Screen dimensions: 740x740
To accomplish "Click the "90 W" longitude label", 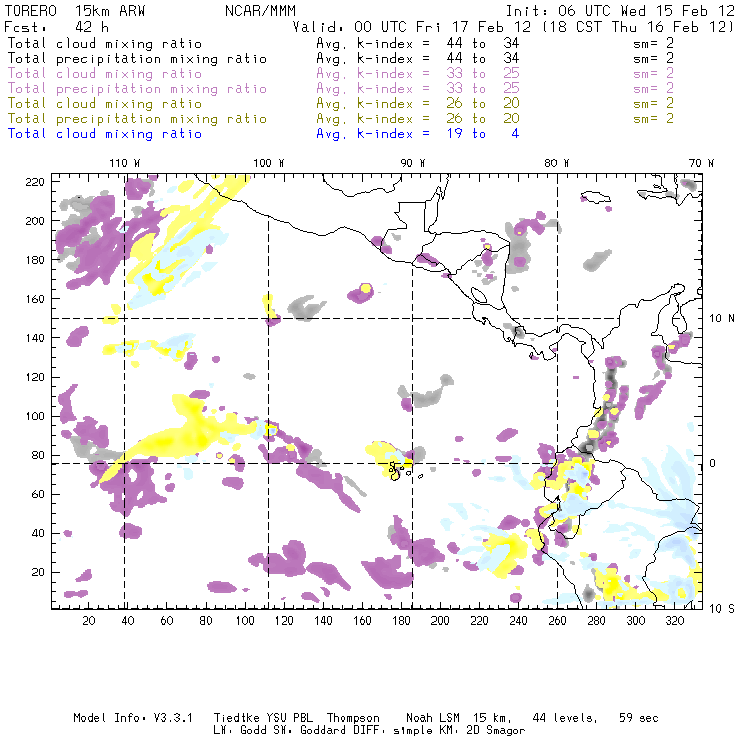I will [413, 163].
